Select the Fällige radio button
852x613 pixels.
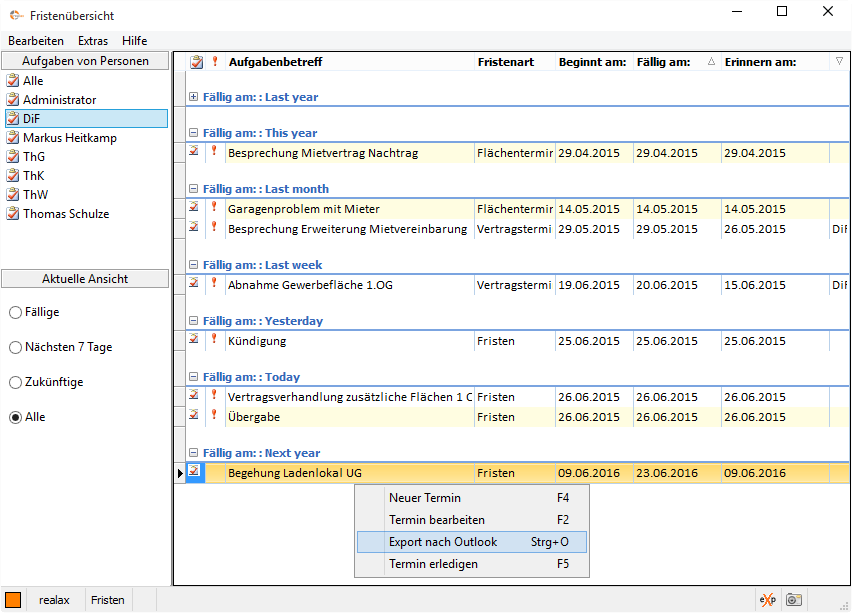point(16,312)
